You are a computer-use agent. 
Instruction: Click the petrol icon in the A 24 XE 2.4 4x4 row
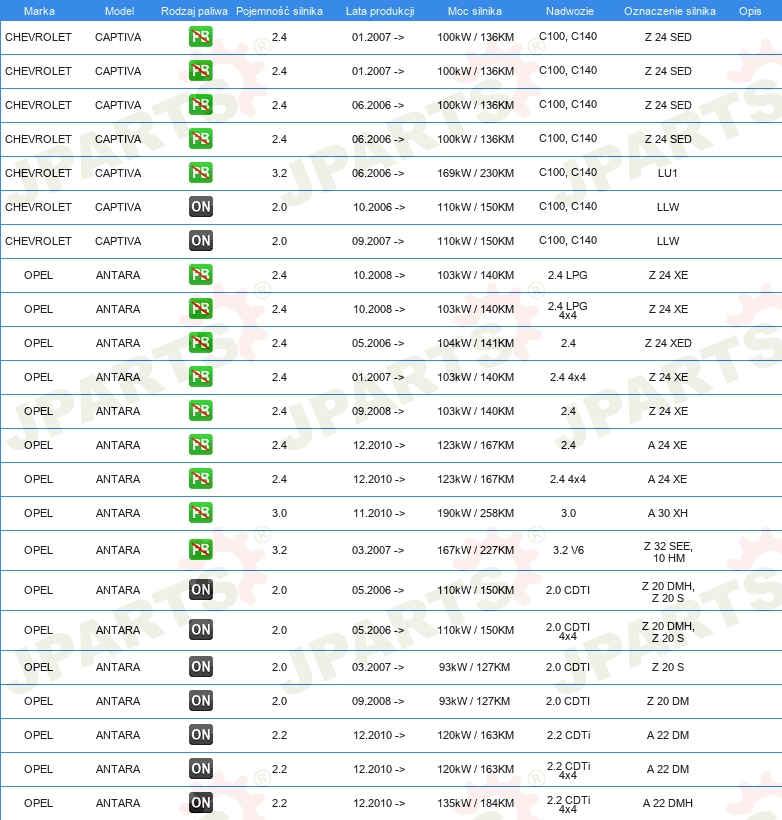point(201,479)
